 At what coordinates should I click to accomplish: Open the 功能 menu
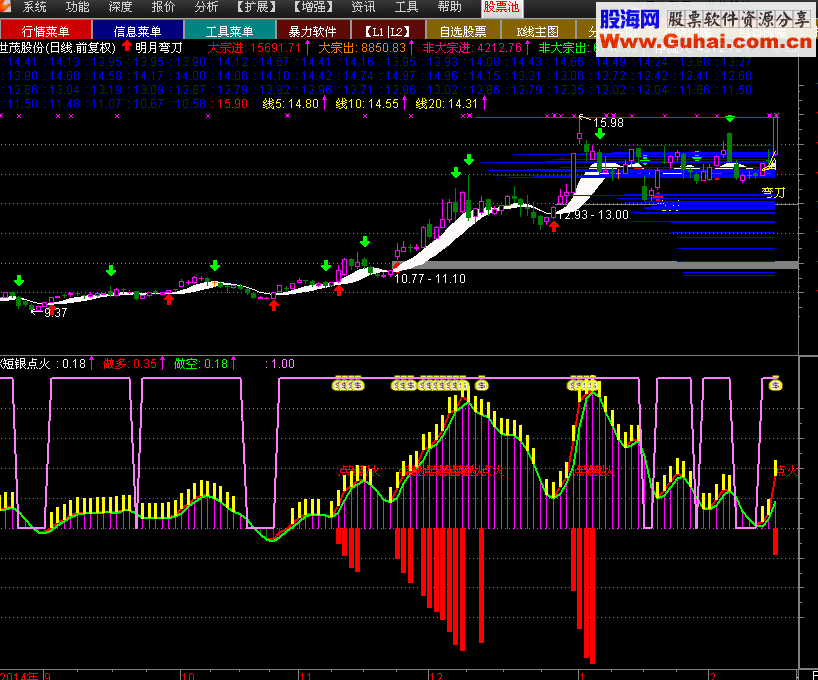[77, 7]
